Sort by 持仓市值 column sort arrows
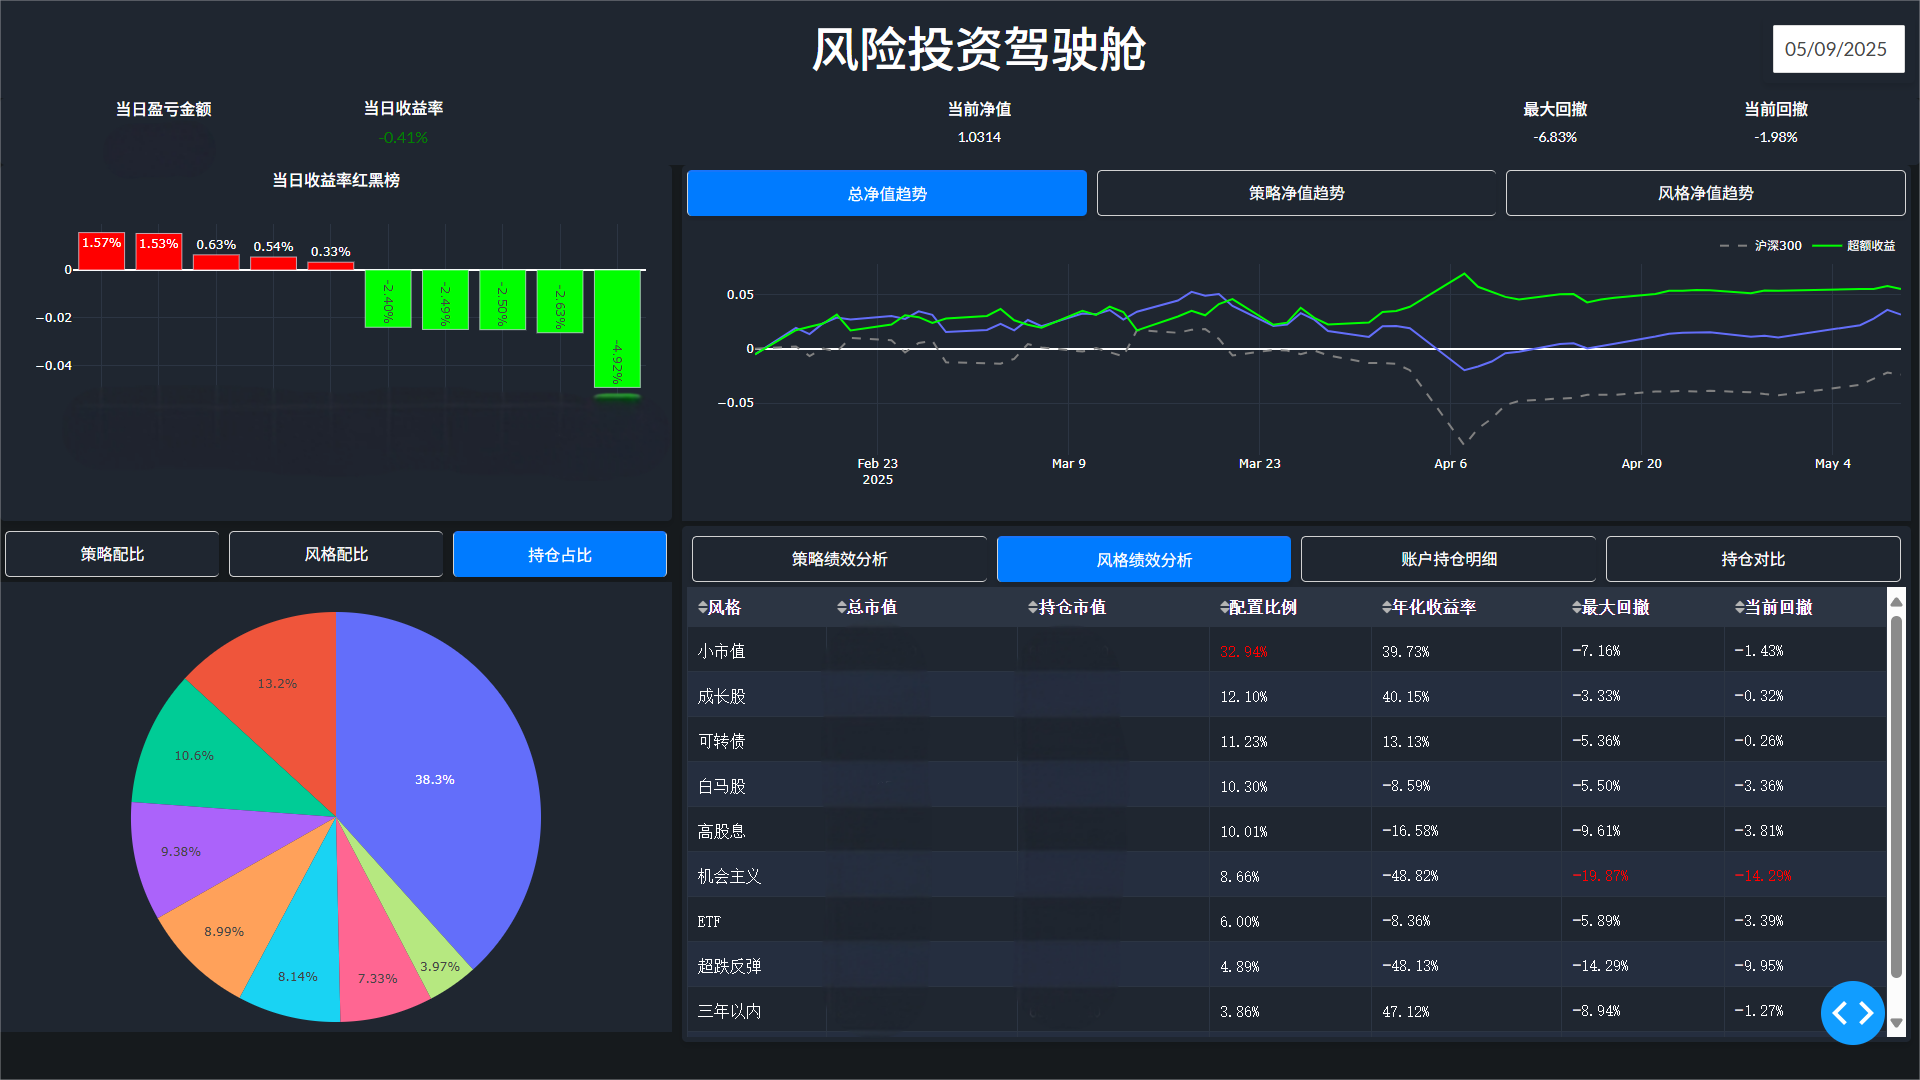 [1033, 608]
